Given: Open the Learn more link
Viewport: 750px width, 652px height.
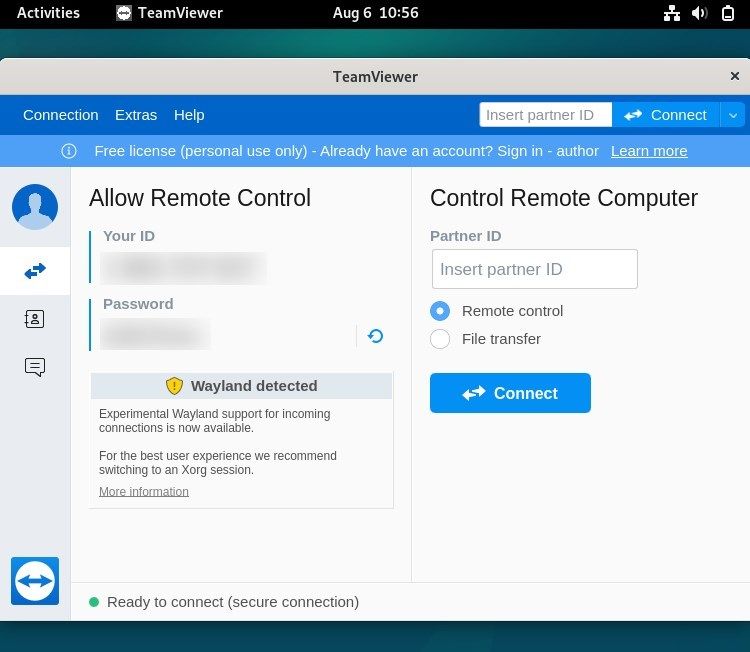Looking at the screenshot, I should [x=649, y=151].
